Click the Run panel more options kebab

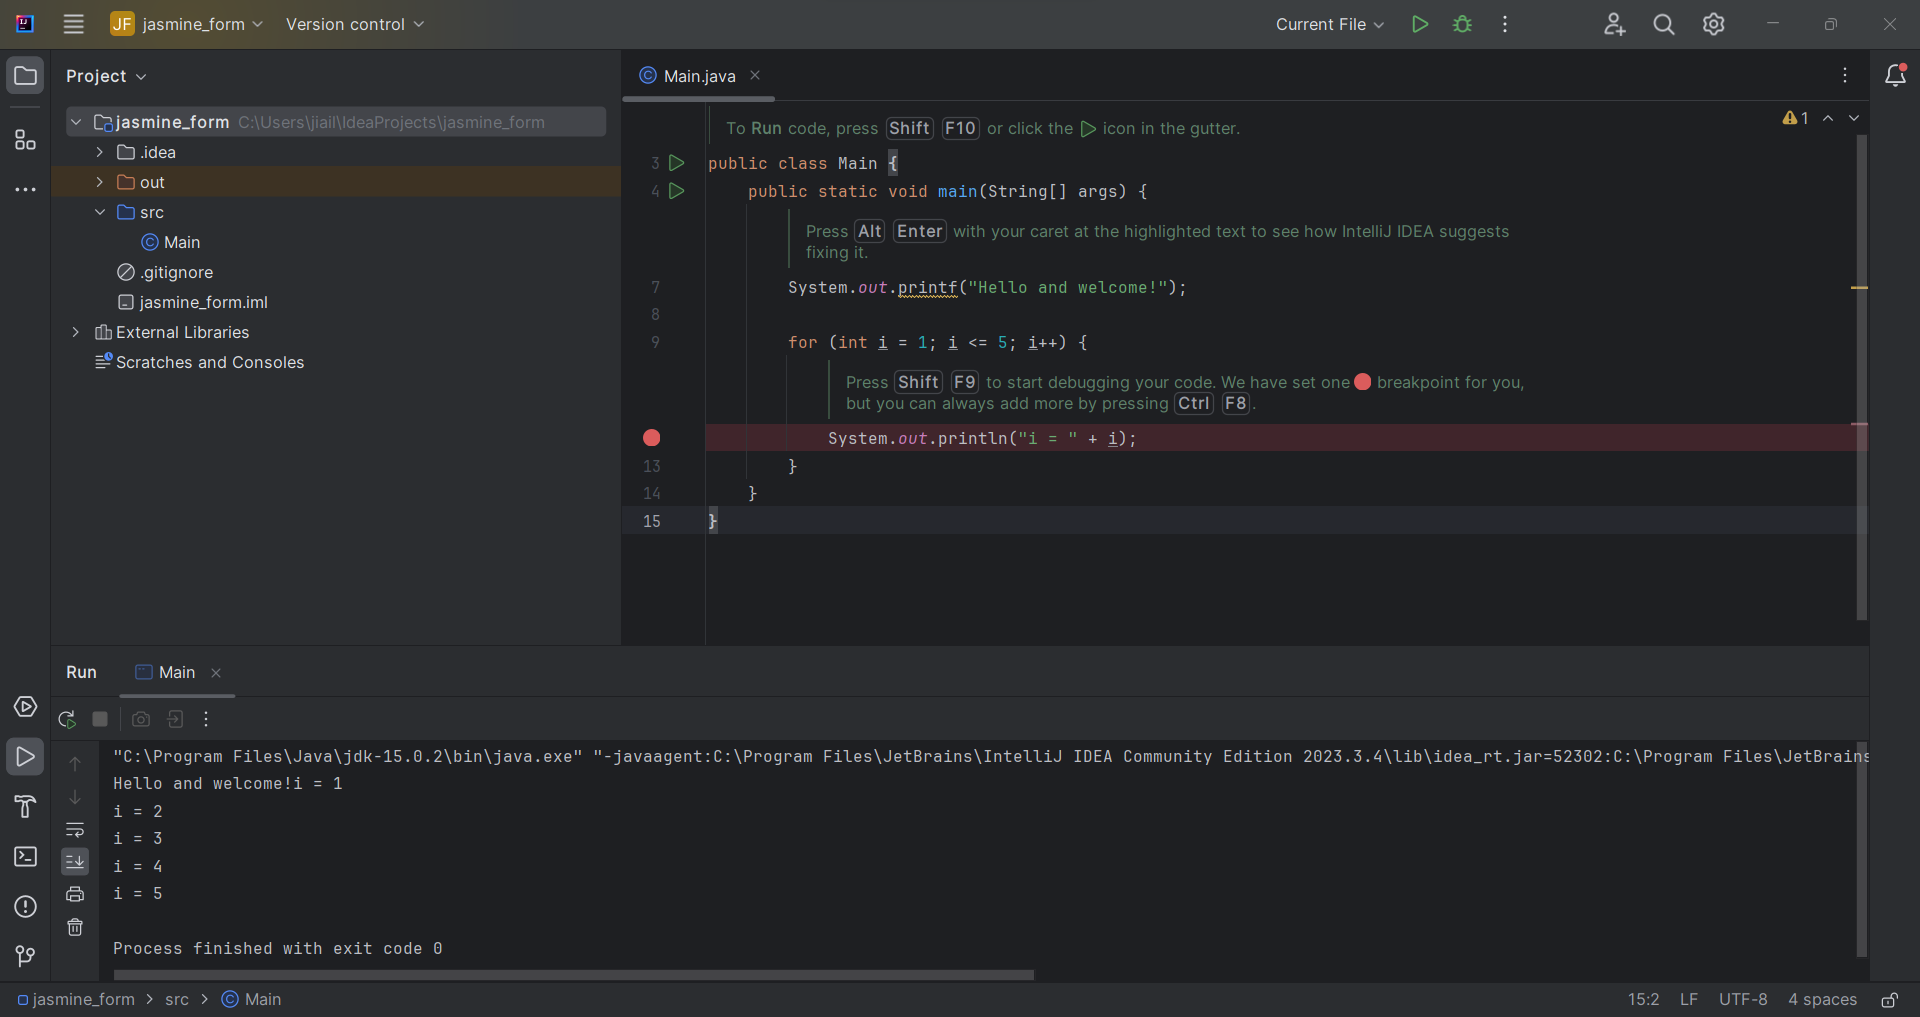tap(206, 719)
